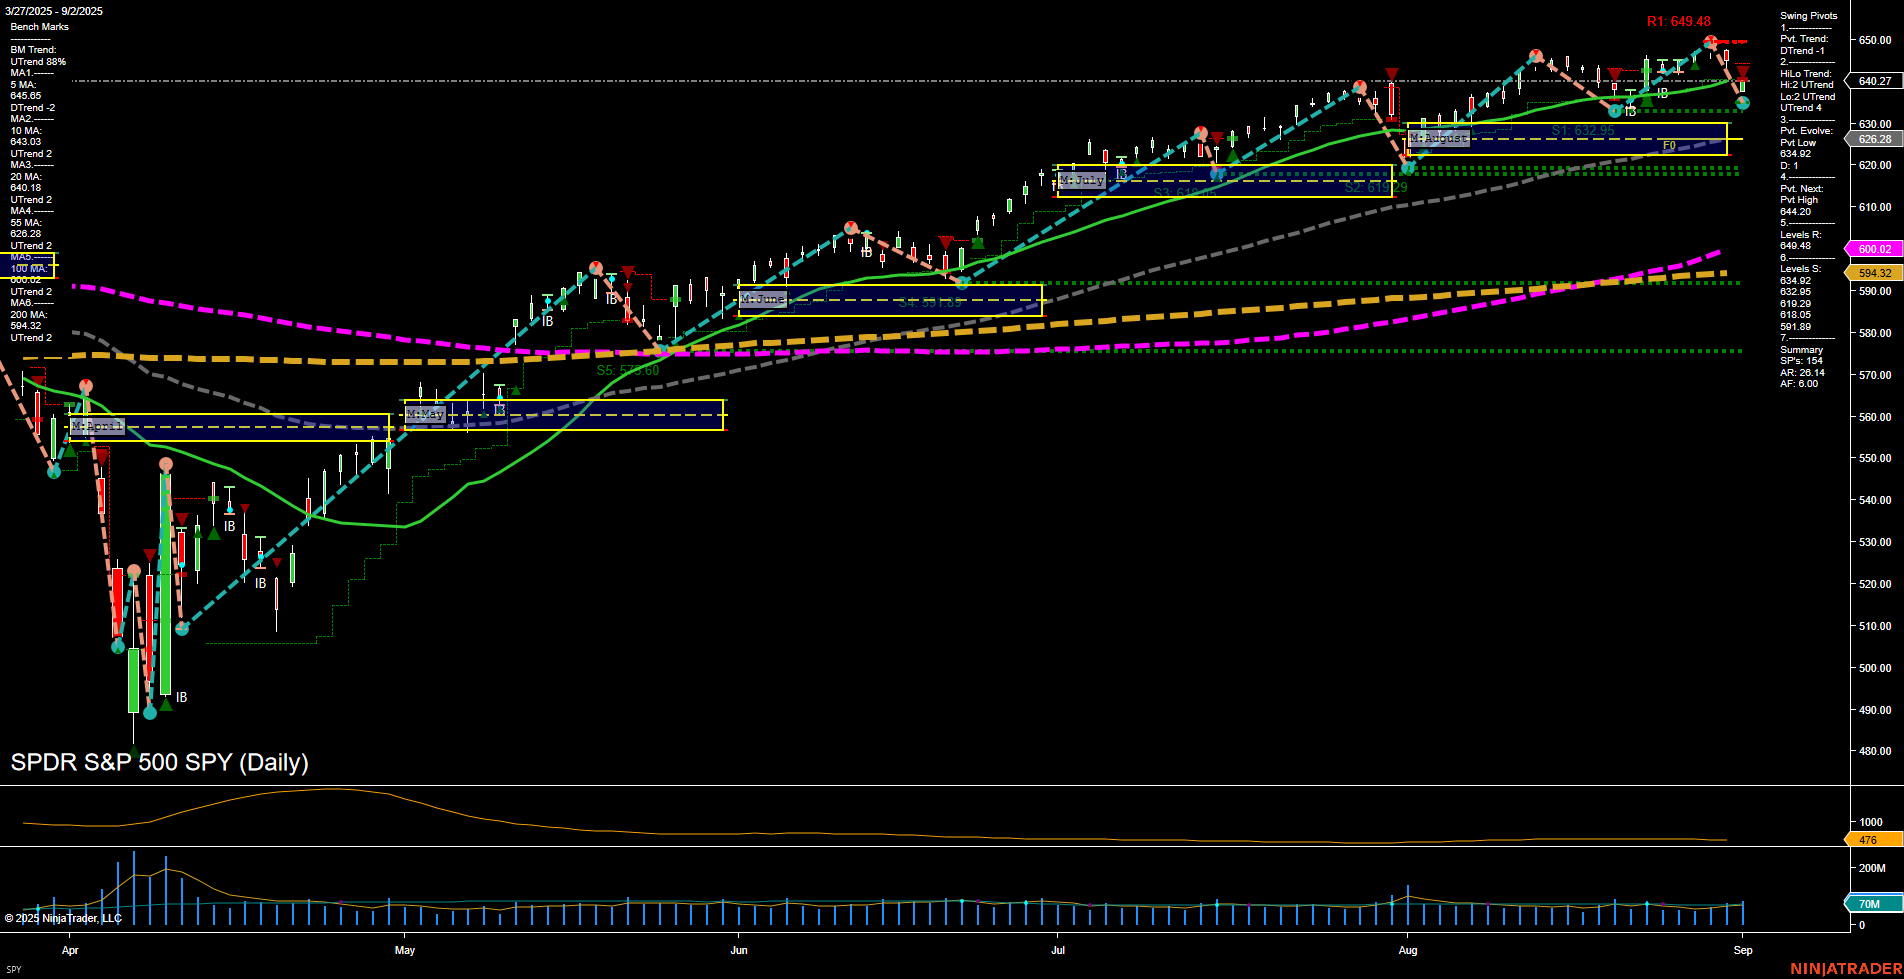The width and height of the screenshot is (1904, 979).
Task: Click the 640.27 last-price marker on the price axis
Action: click(1875, 82)
